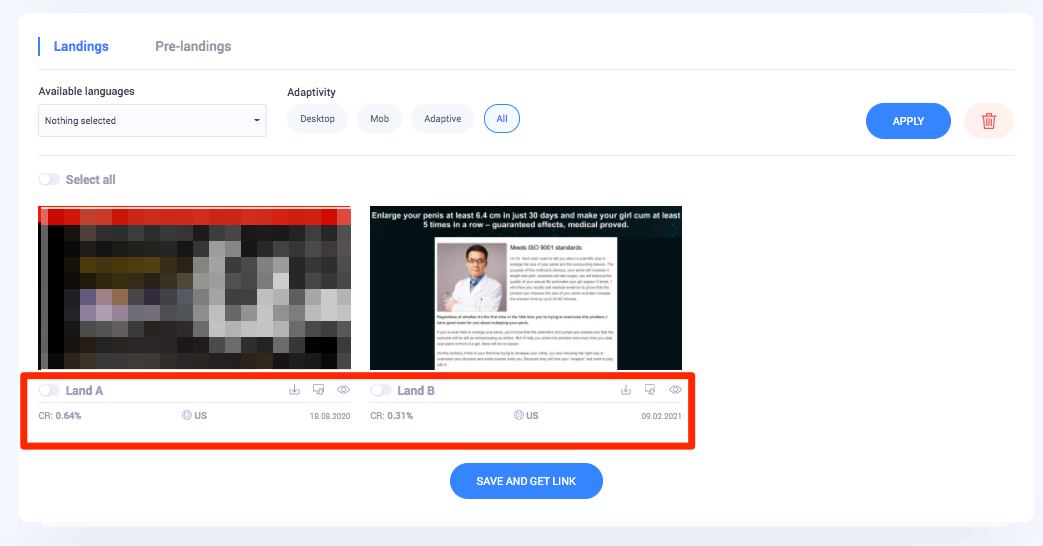Open the Available languages dropdown
The height and width of the screenshot is (546, 1043).
[x=152, y=121]
